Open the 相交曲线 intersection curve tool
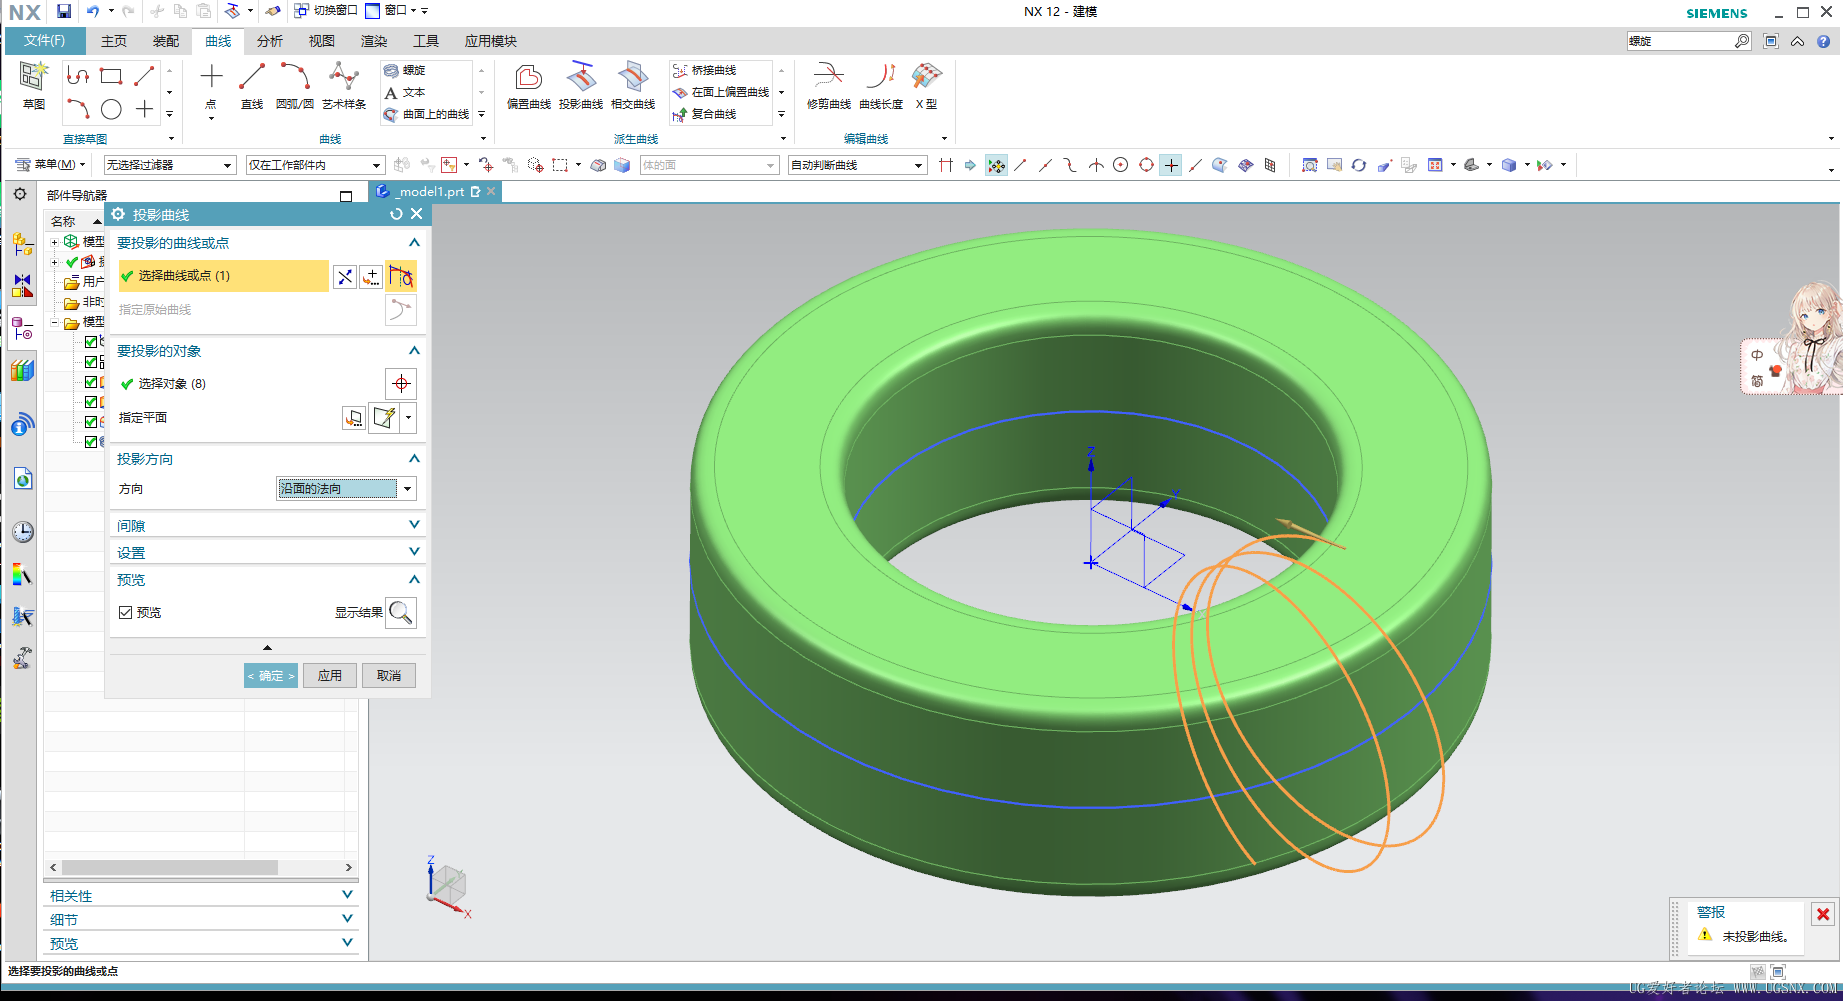This screenshot has height=1001, width=1843. 632,80
